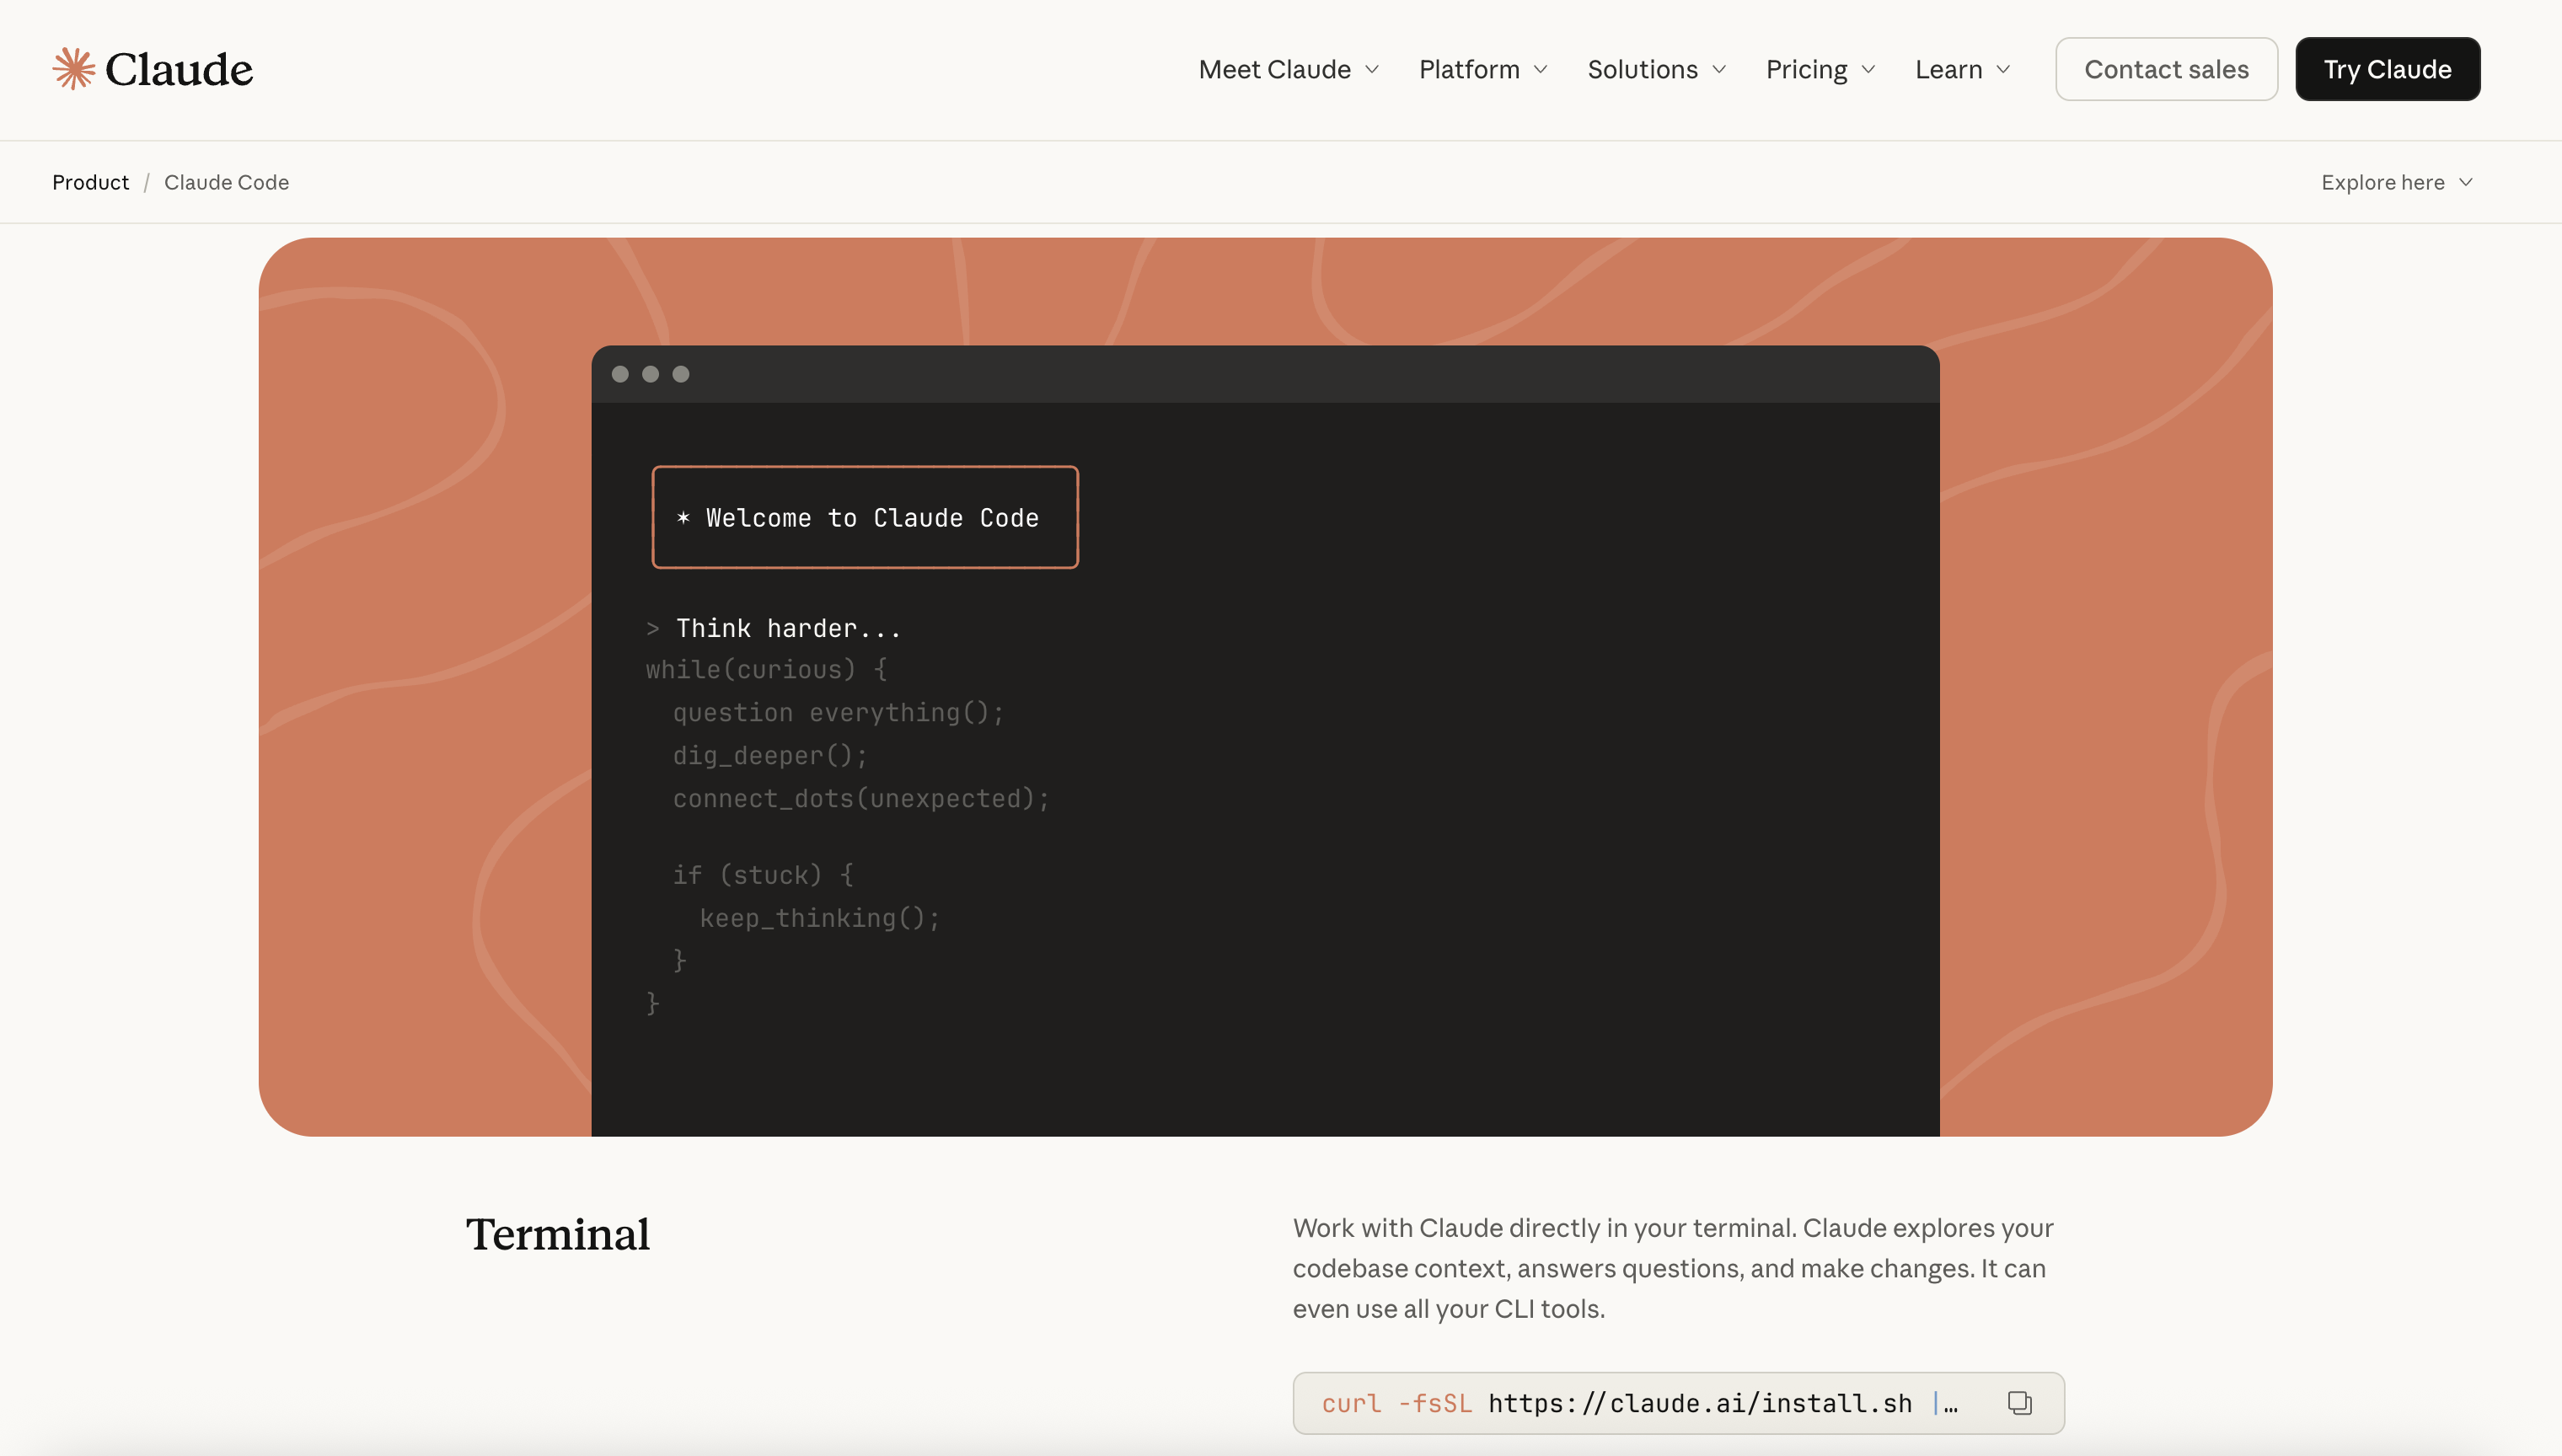Expand the Explore here dropdown

click(x=2396, y=182)
